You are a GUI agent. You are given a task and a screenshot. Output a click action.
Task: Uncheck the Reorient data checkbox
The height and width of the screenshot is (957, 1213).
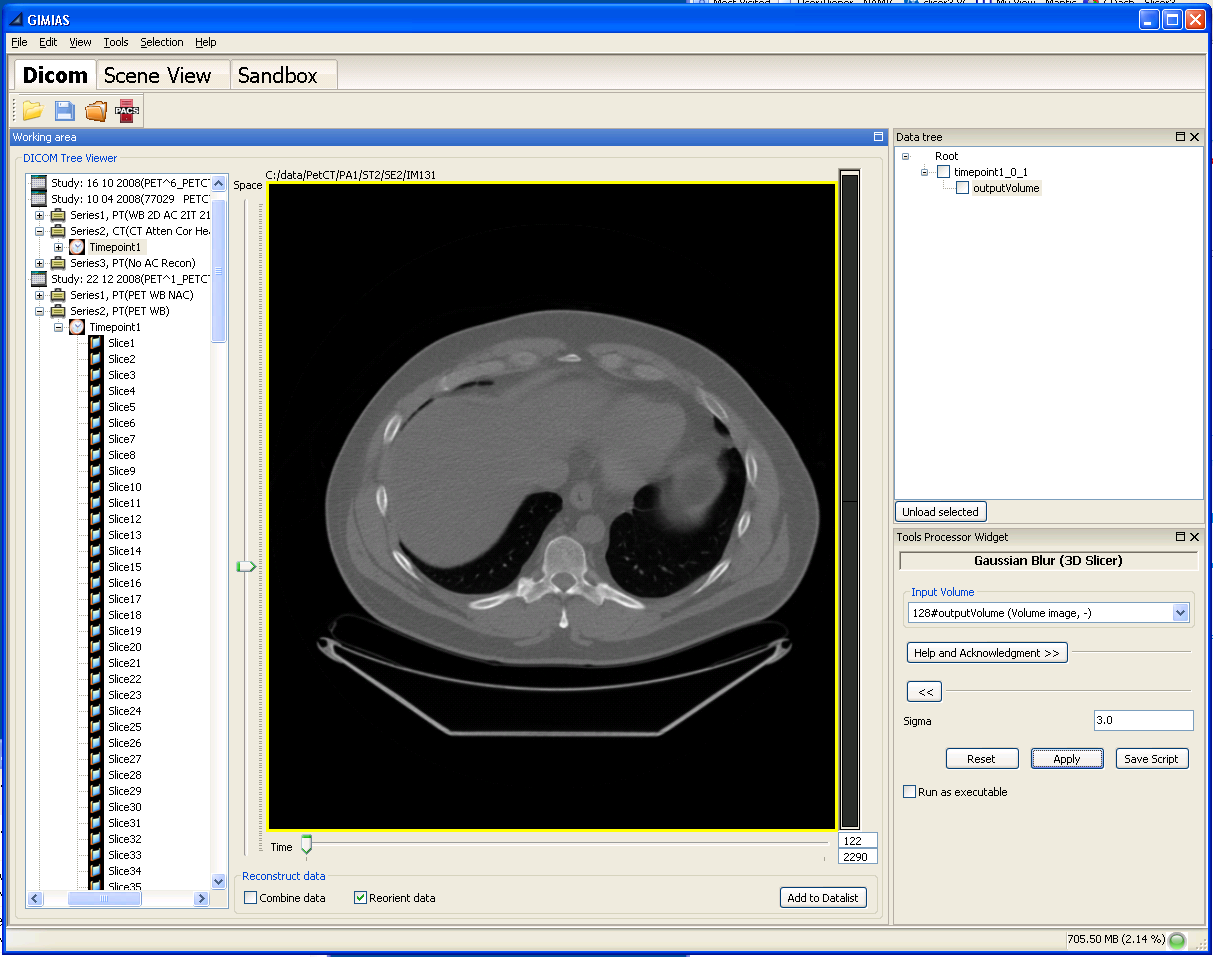[361, 898]
